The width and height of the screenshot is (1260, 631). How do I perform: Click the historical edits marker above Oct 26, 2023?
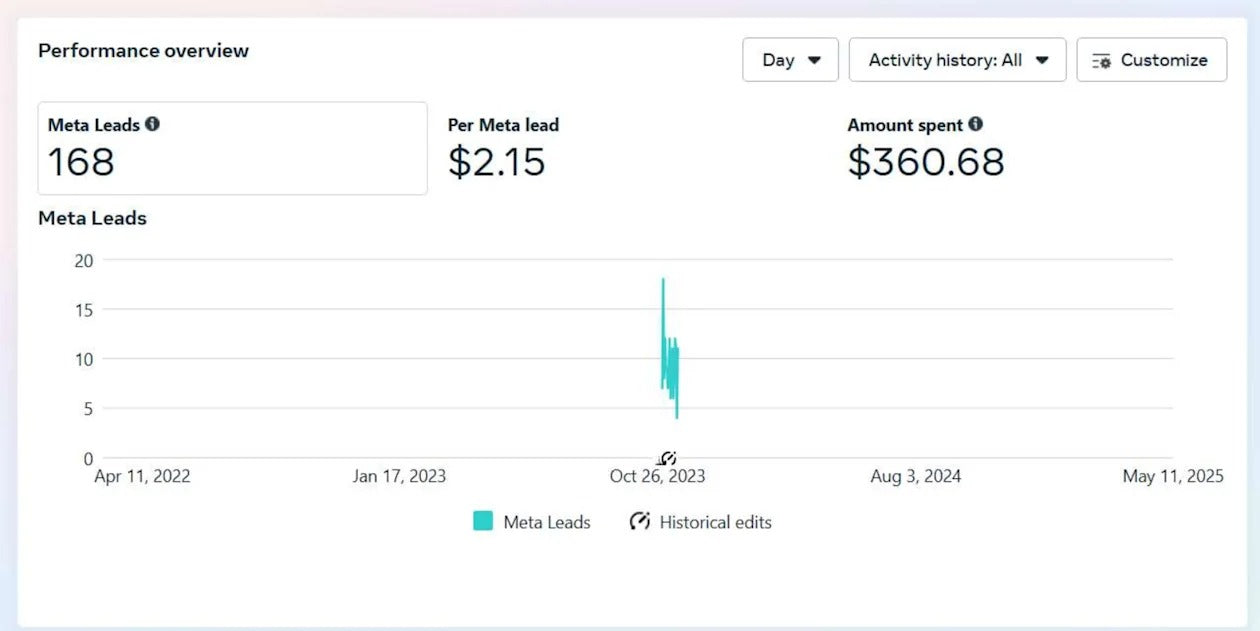click(666, 457)
